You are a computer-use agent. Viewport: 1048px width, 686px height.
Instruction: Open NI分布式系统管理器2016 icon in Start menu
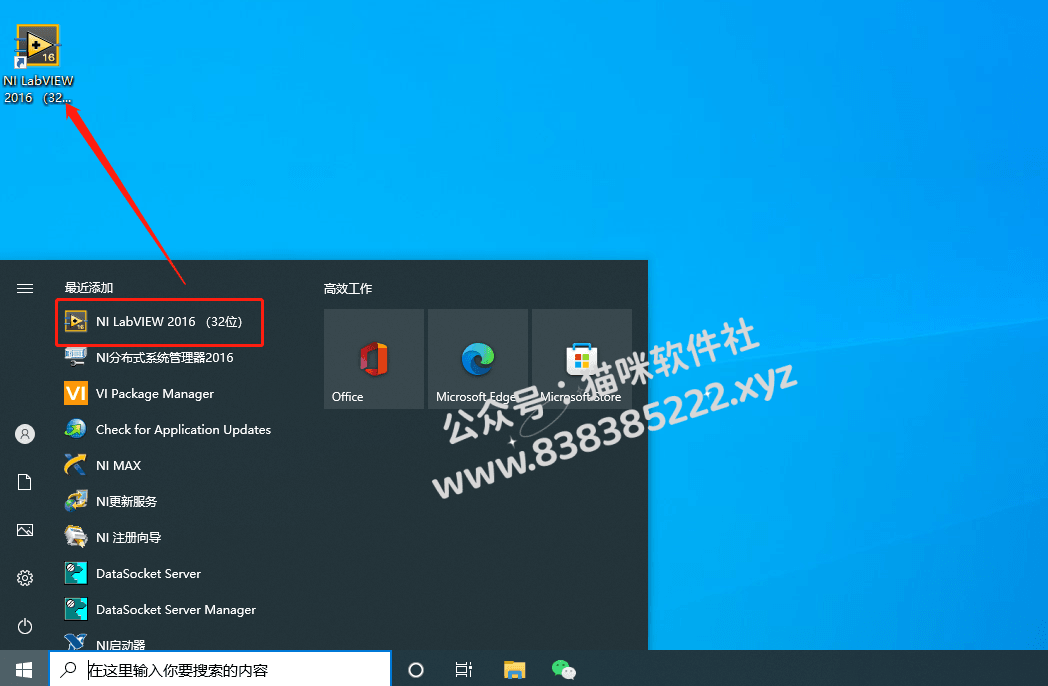[76, 357]
